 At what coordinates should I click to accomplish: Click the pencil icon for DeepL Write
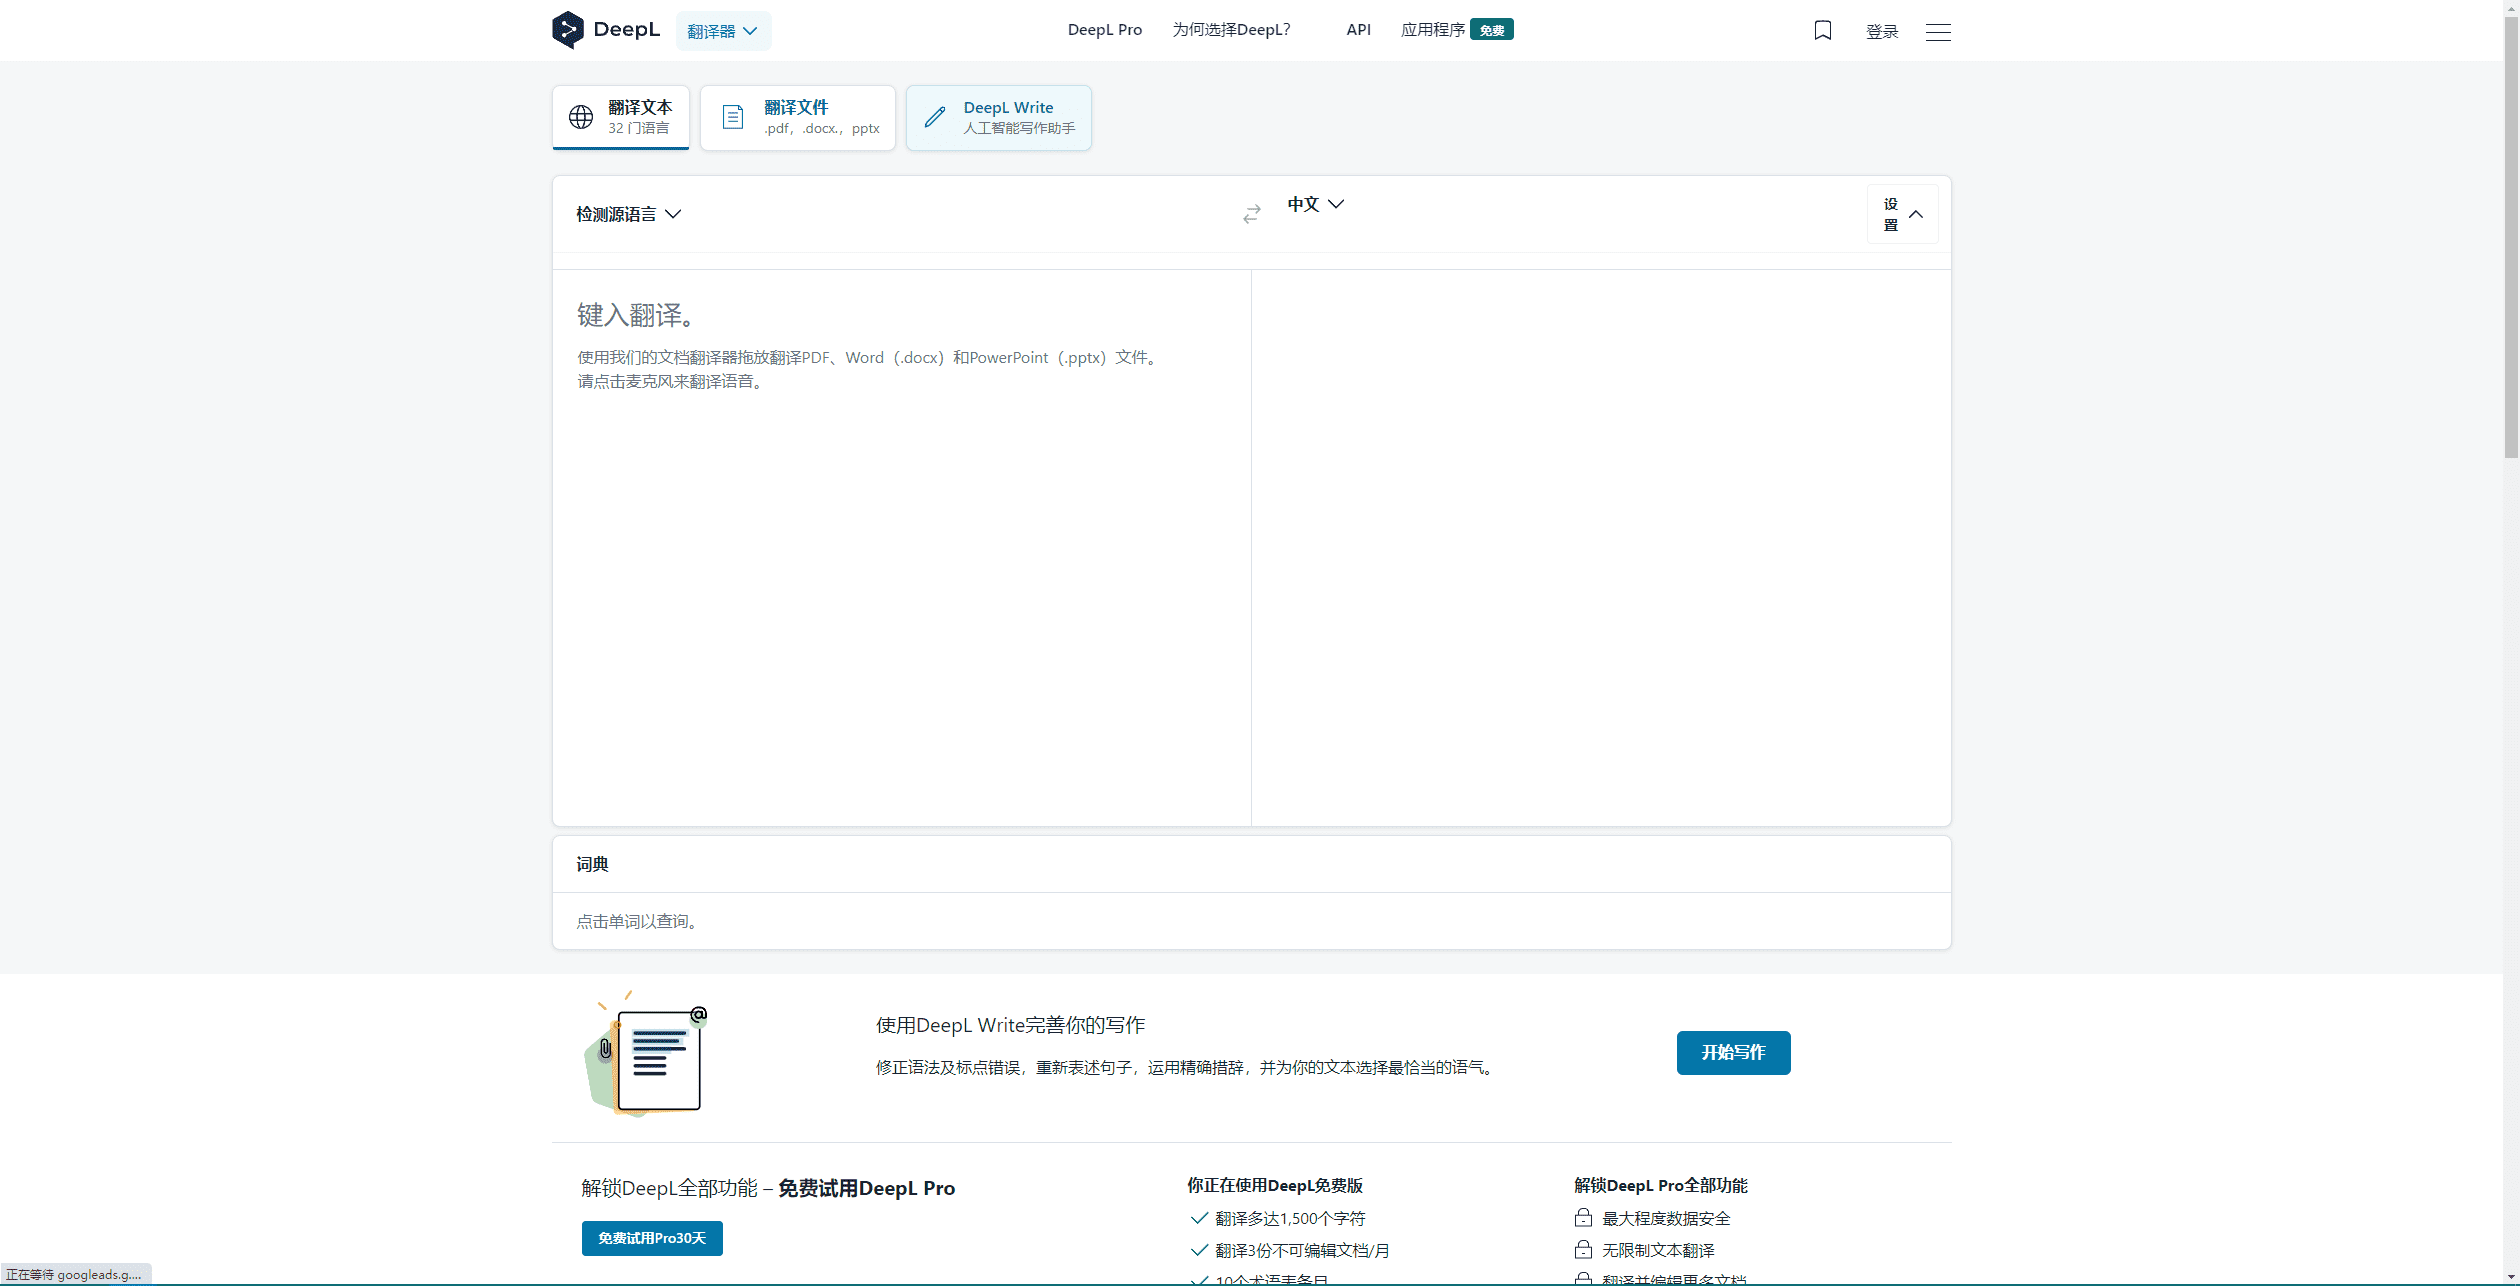[x=935, y=117]
